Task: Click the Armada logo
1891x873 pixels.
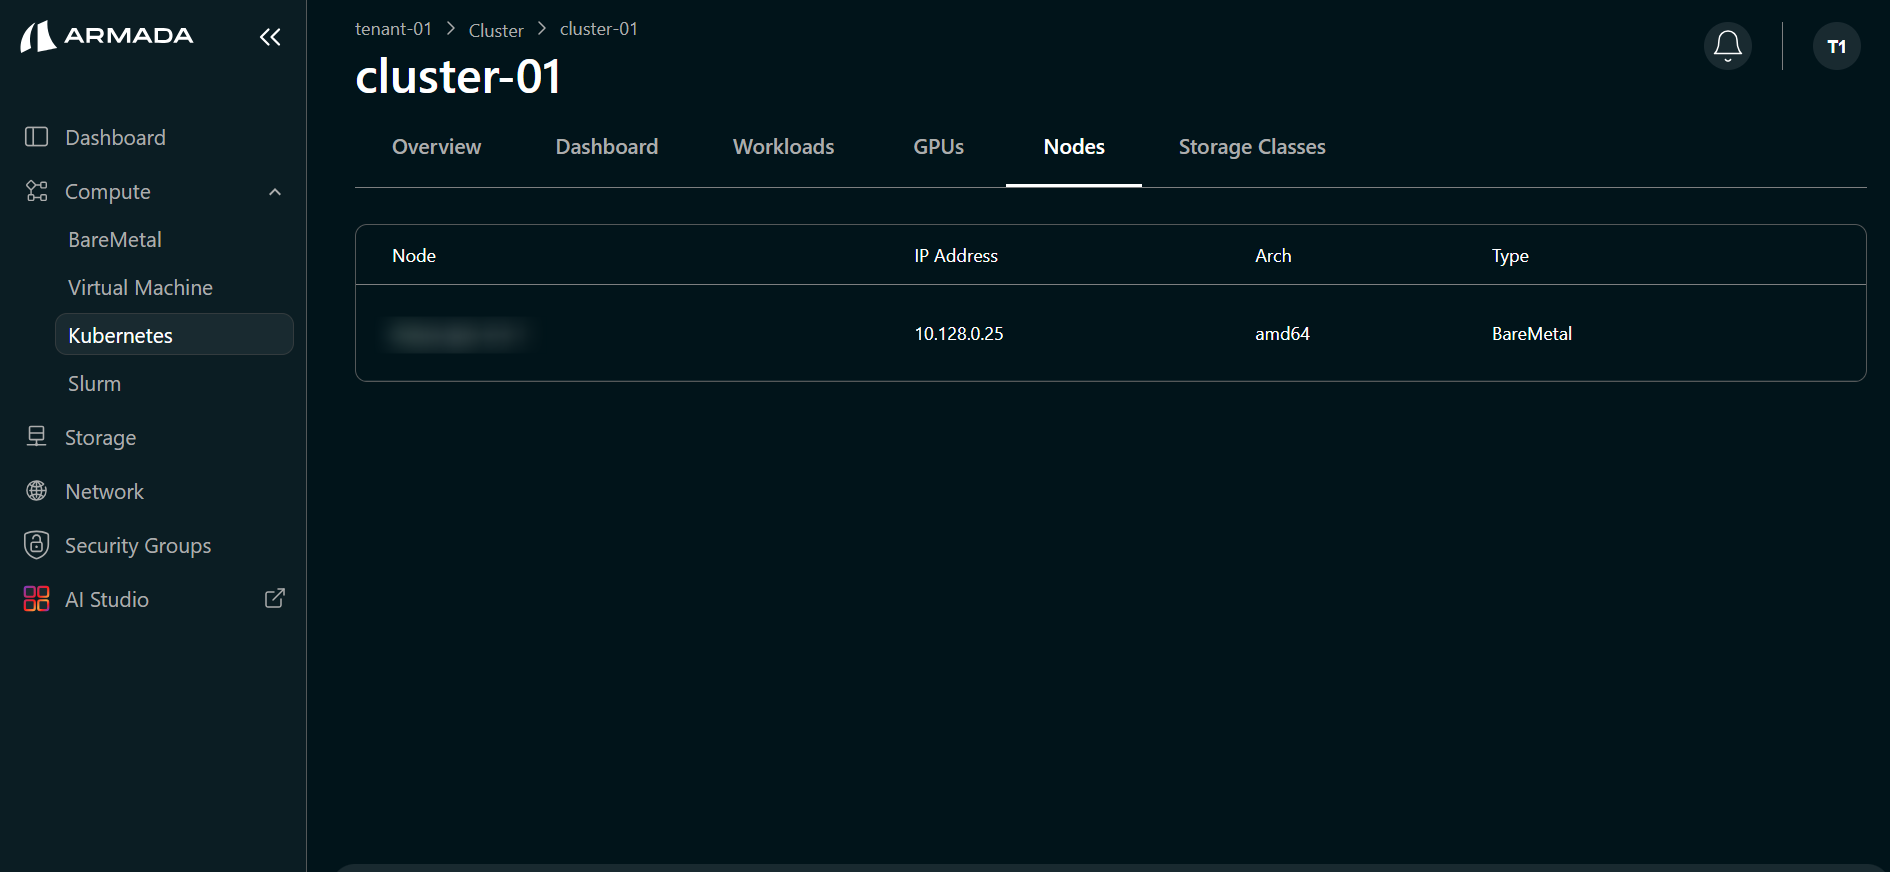Action: pyautogui.click(x=107, y=36)
